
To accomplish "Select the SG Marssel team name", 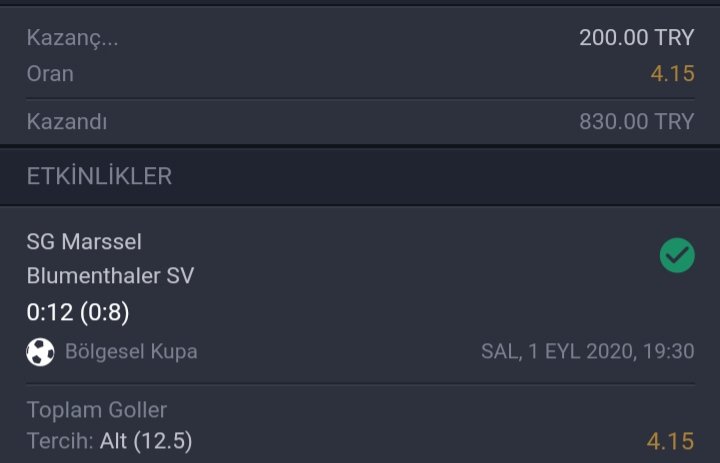I will 84,242.
